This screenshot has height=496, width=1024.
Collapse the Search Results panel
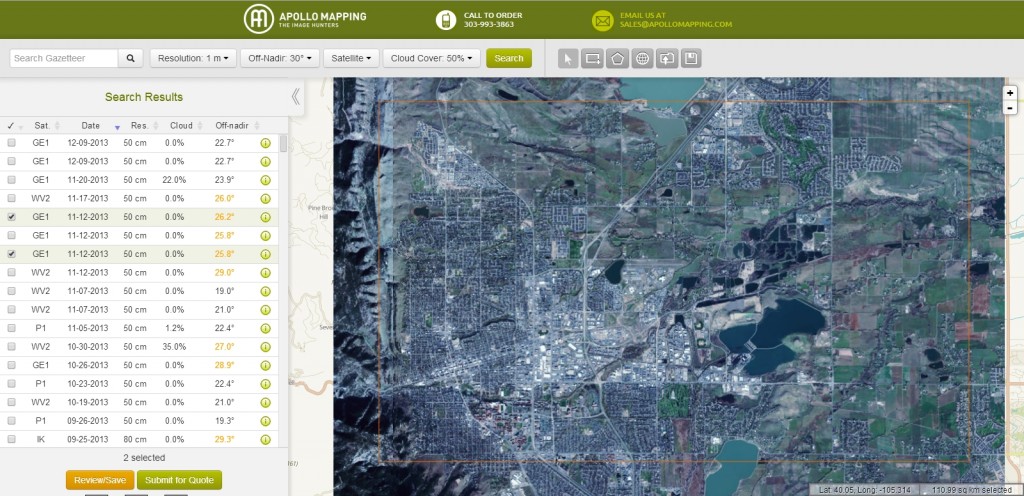295,97
